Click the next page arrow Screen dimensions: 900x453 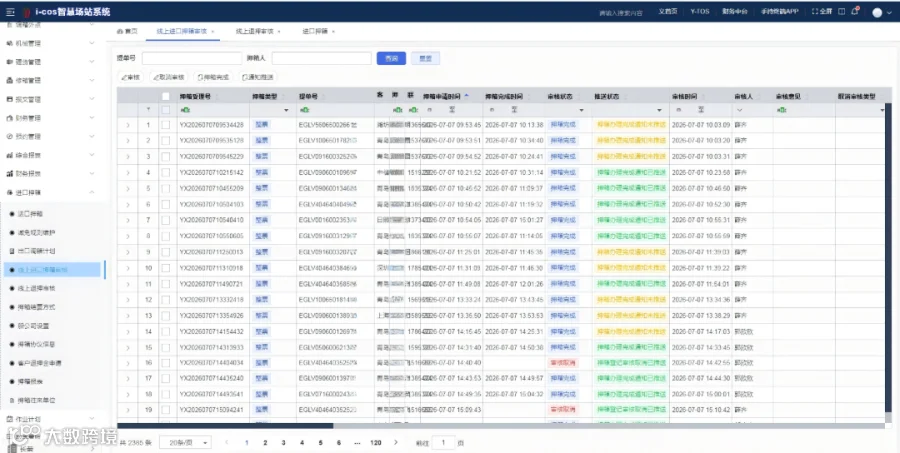tap(395, 443)
